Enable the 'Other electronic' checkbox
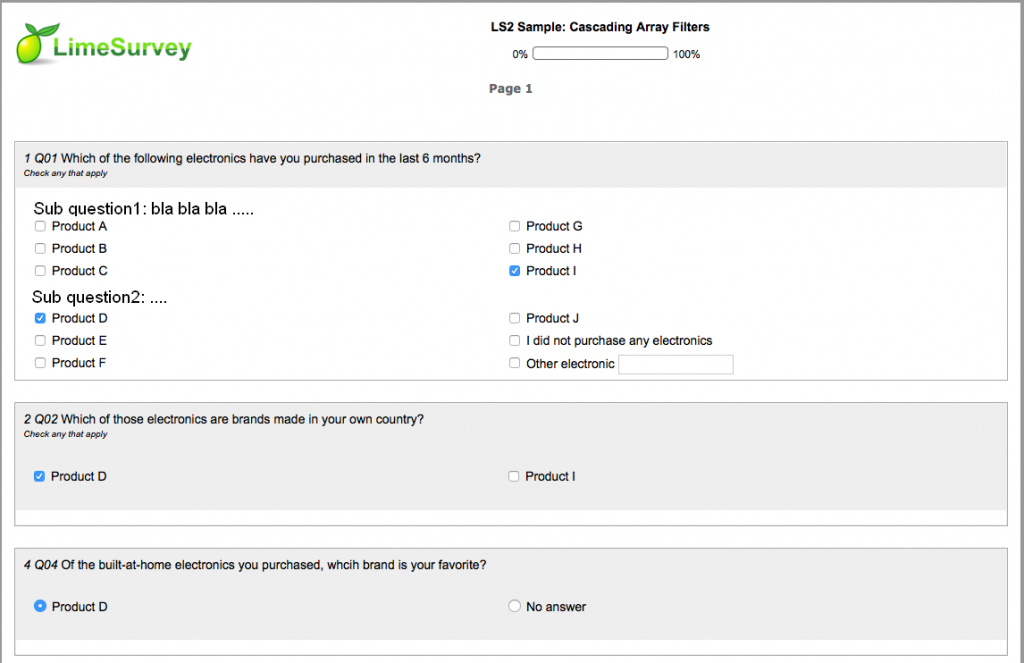 click(514, 364)
